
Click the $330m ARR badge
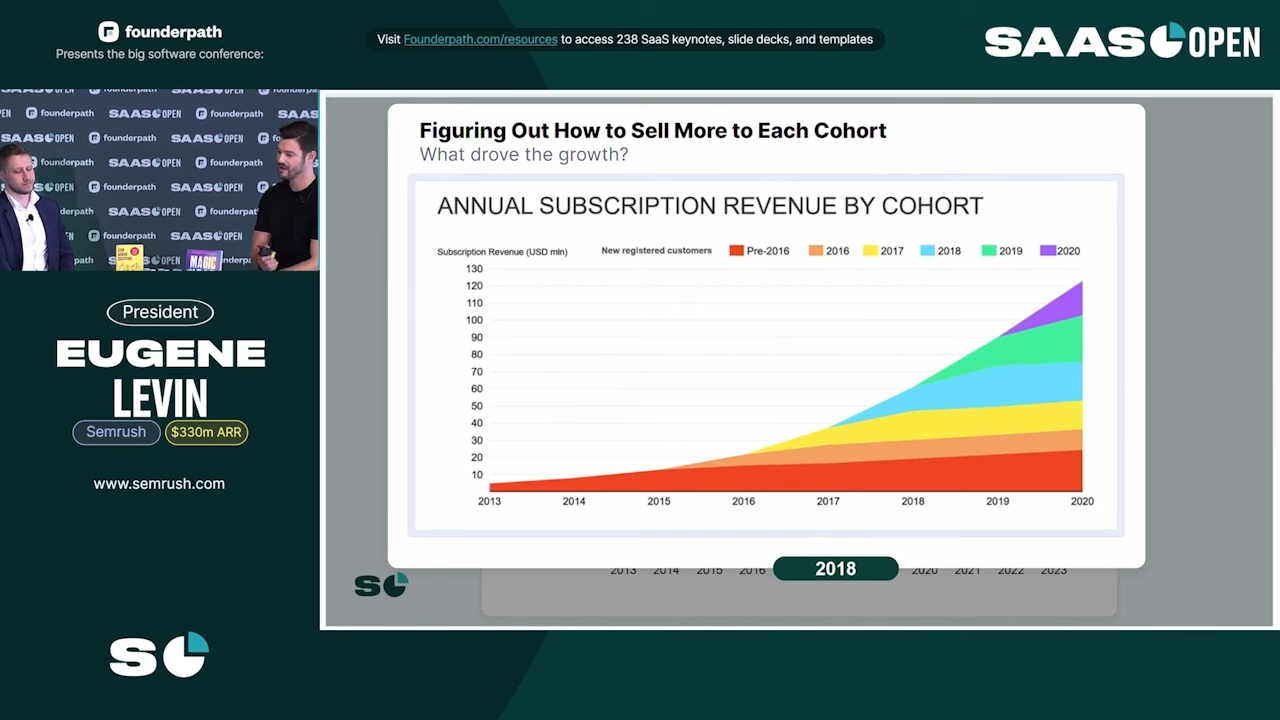pos(206,432)
